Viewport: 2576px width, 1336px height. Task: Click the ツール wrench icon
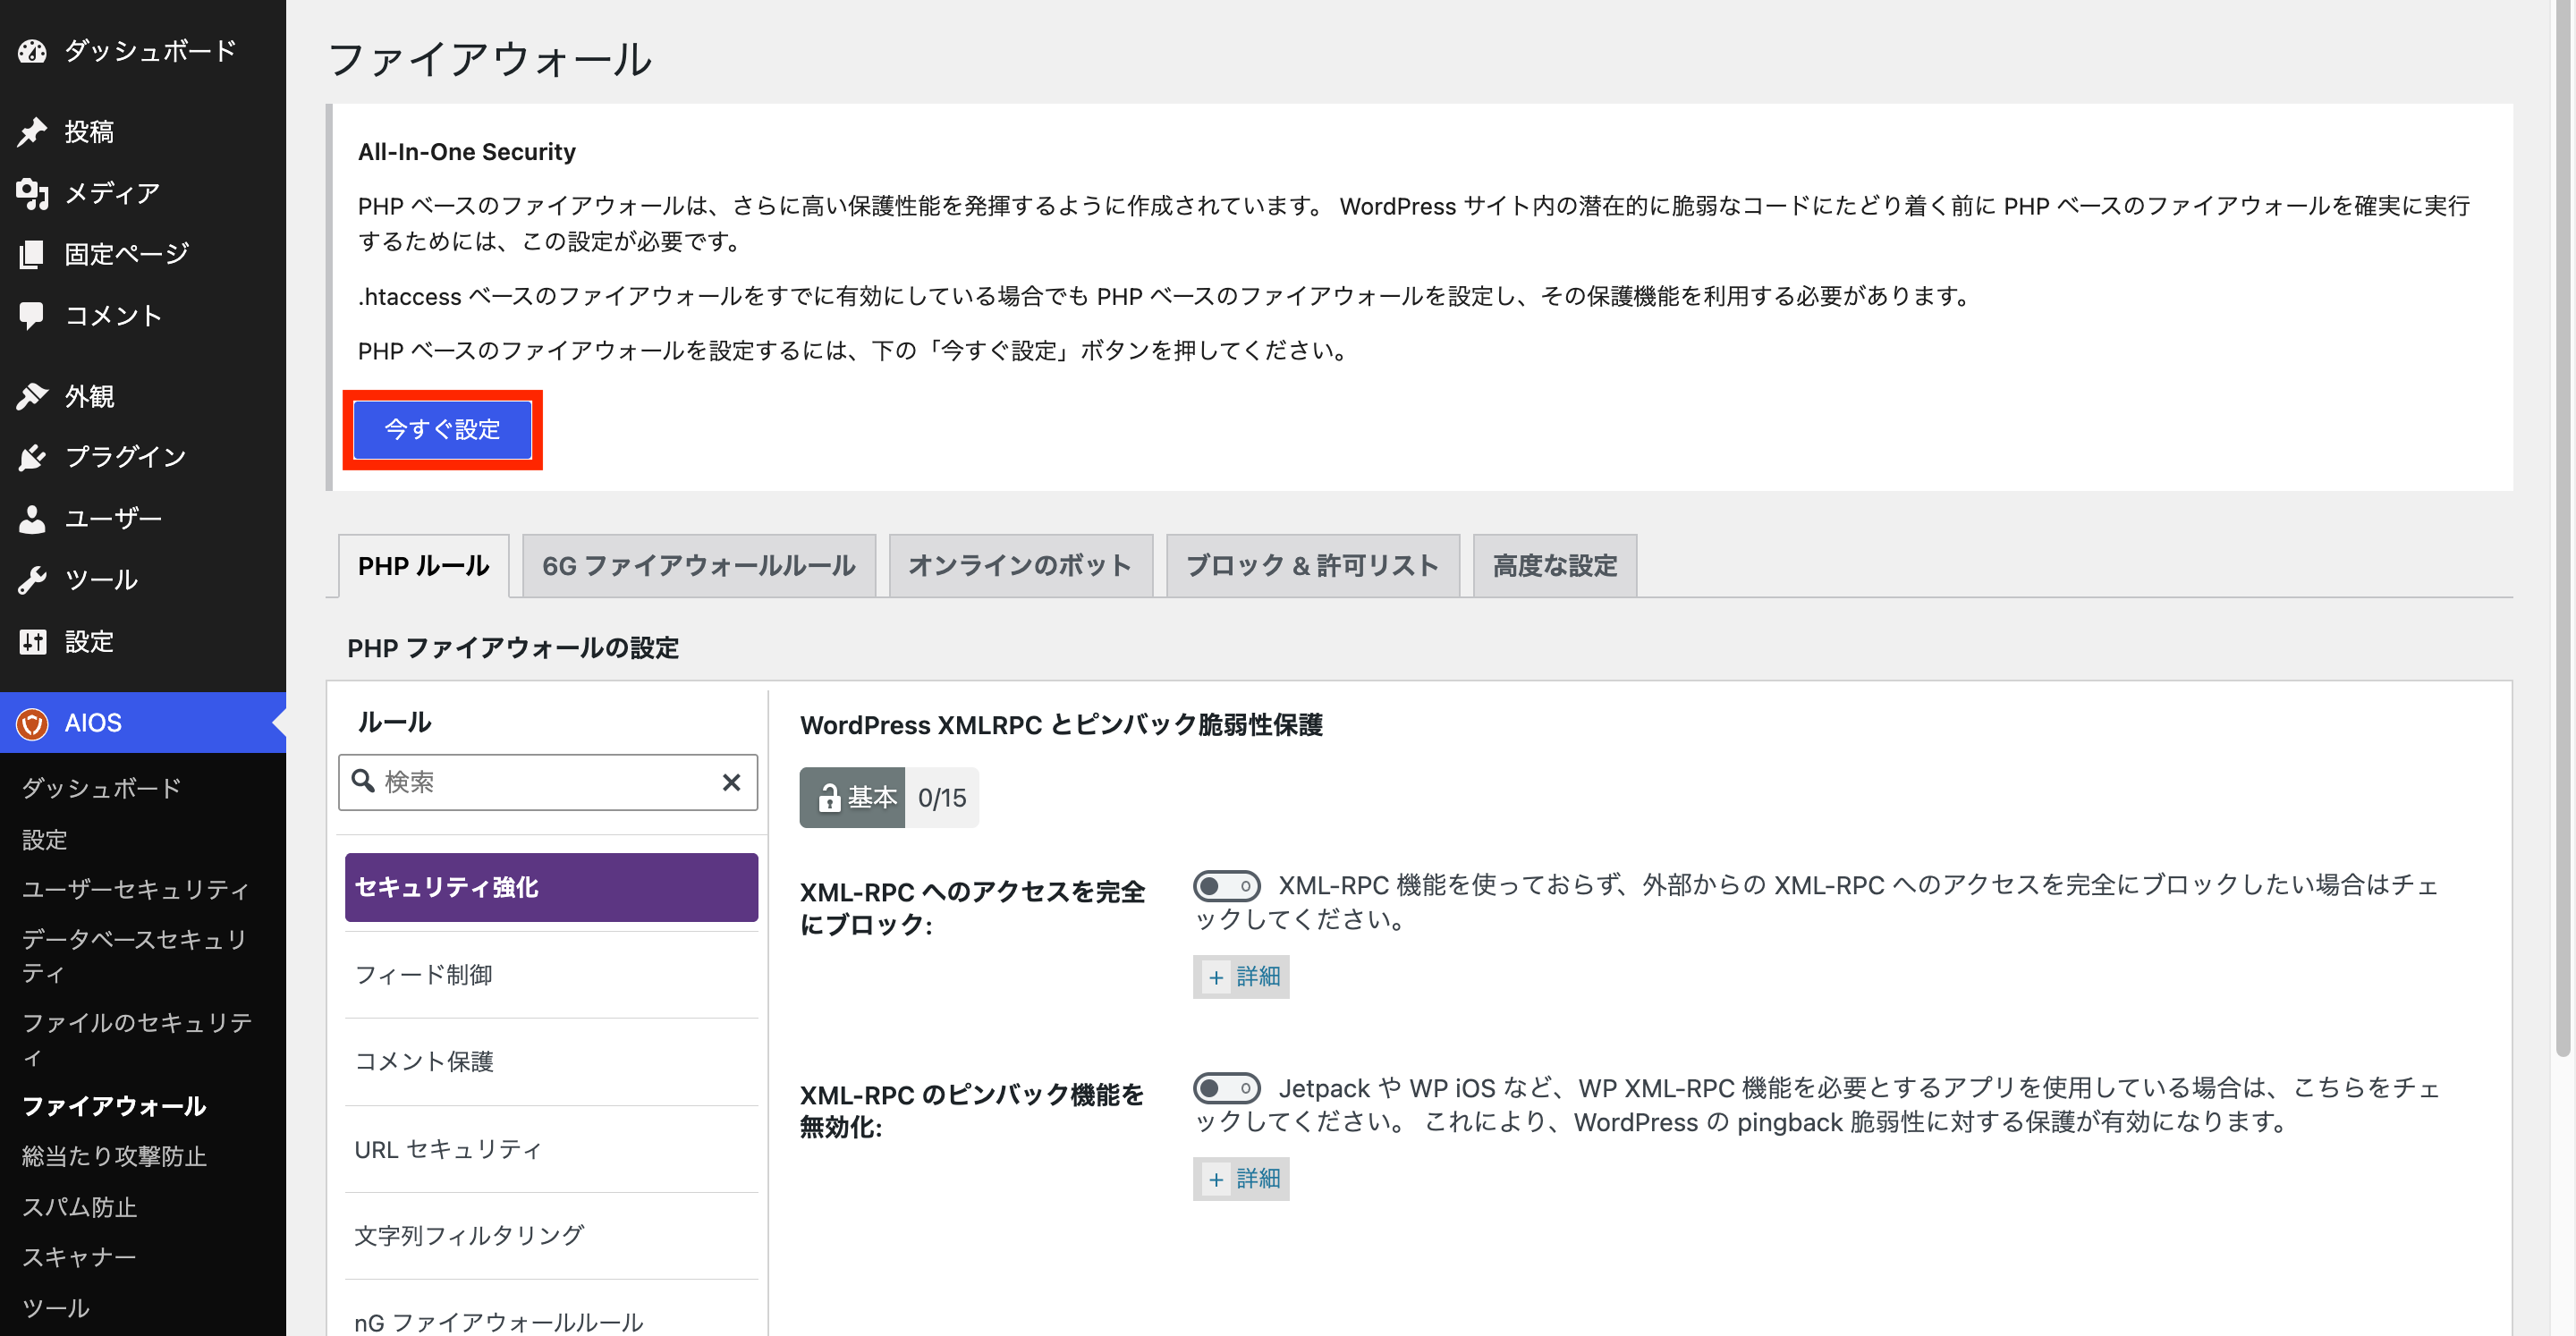click(32, 580)
